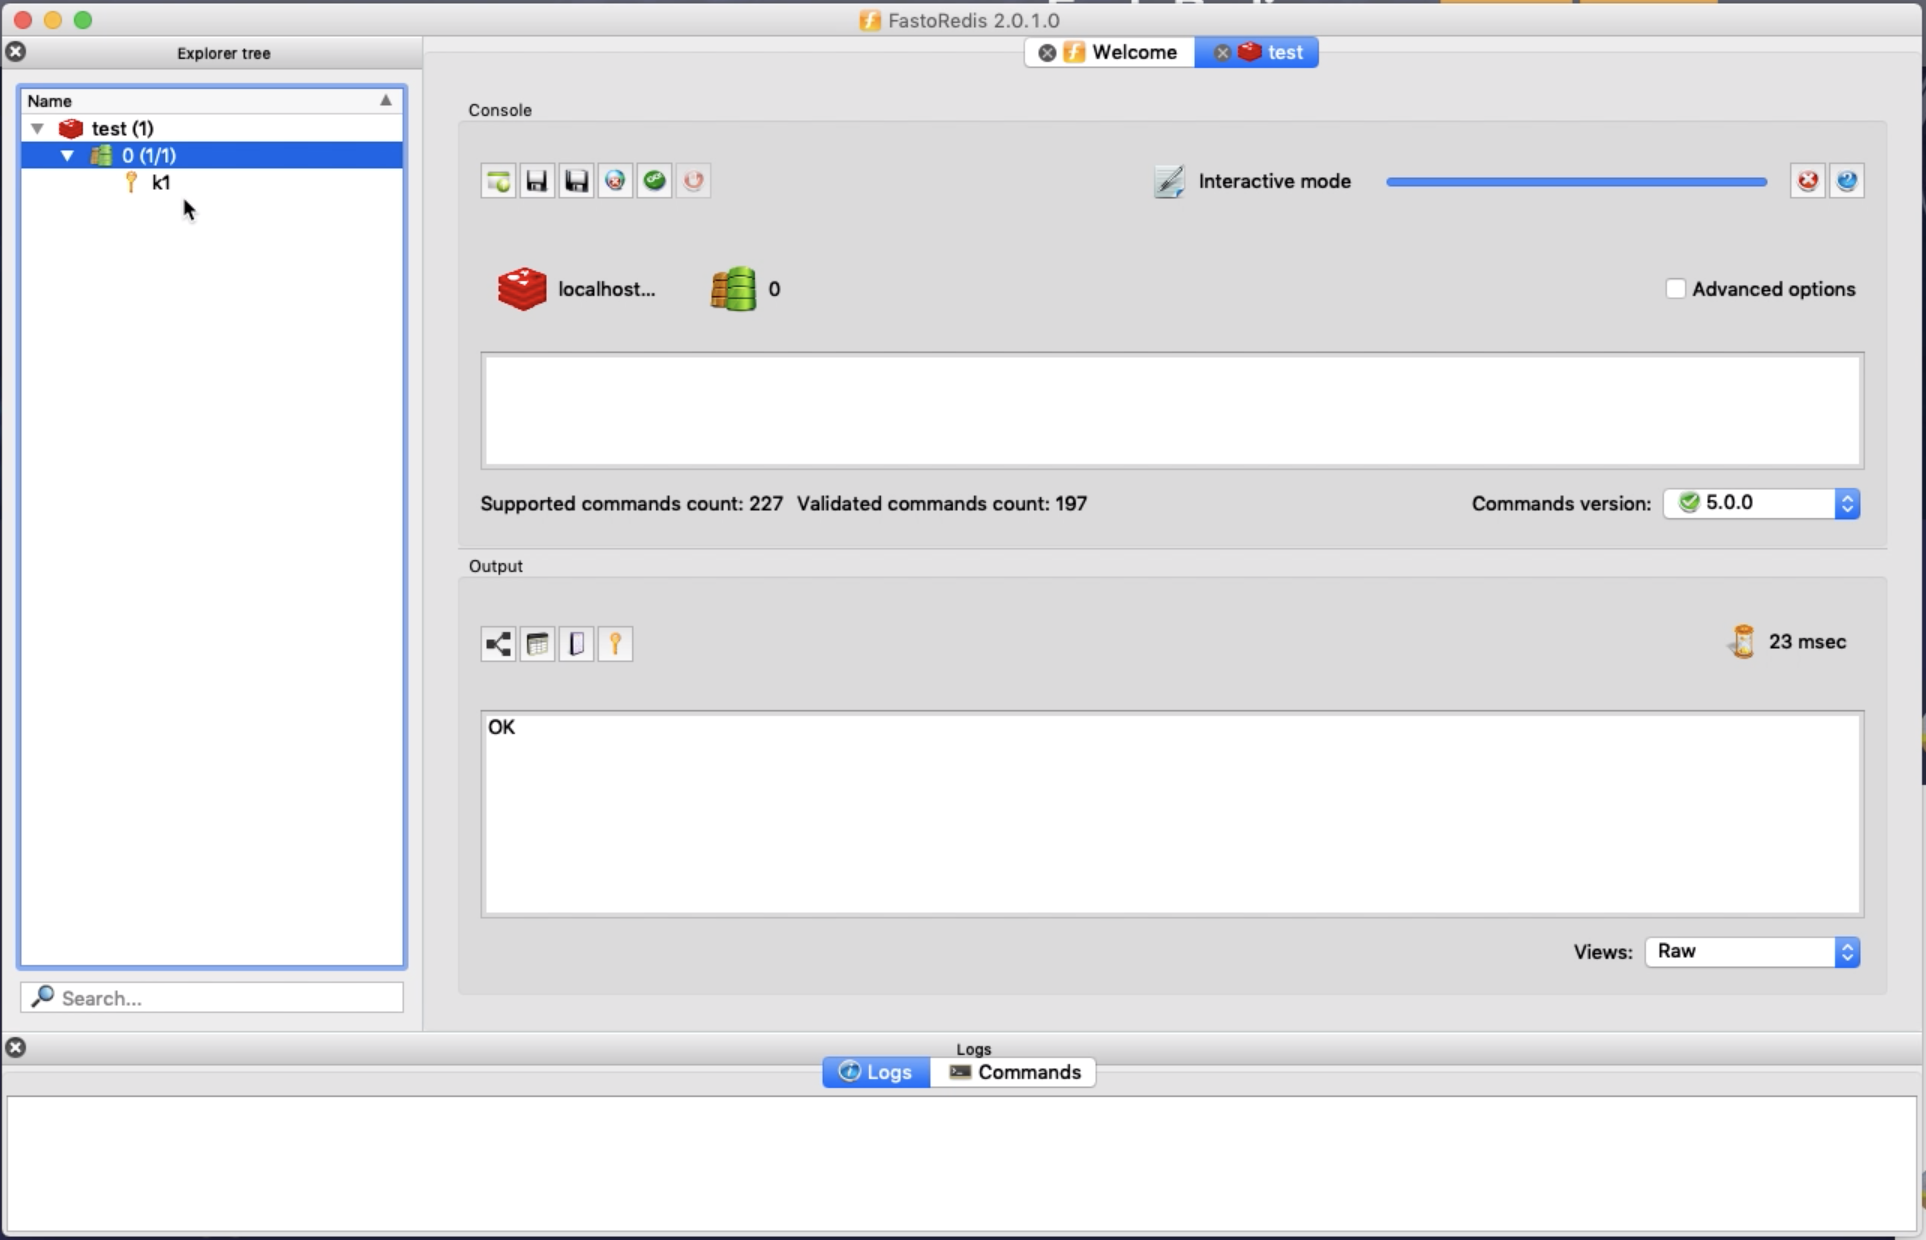Click the red X clear icon beside progress bar
The width and height of the screenshot is (1926, 1240).
1808,181
